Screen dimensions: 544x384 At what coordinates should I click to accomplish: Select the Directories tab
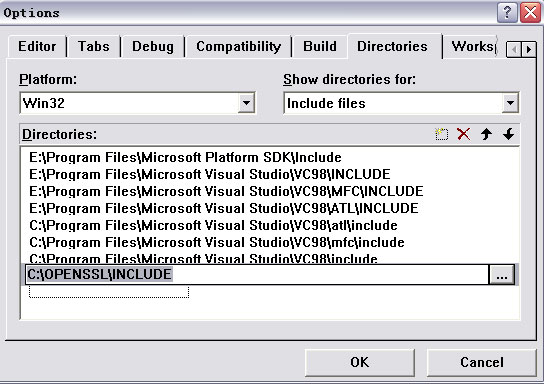[x=392, y=46]
